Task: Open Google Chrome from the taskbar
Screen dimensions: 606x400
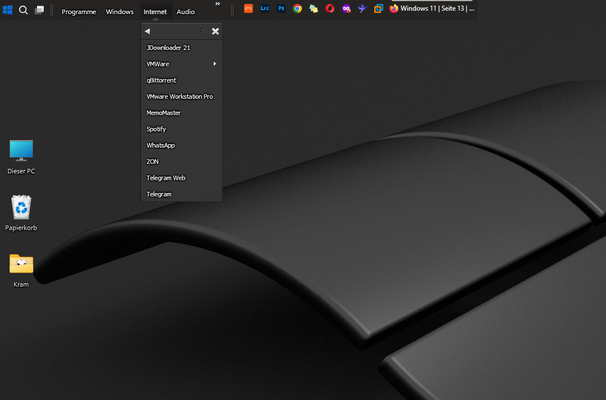Action: pos(298,8)
